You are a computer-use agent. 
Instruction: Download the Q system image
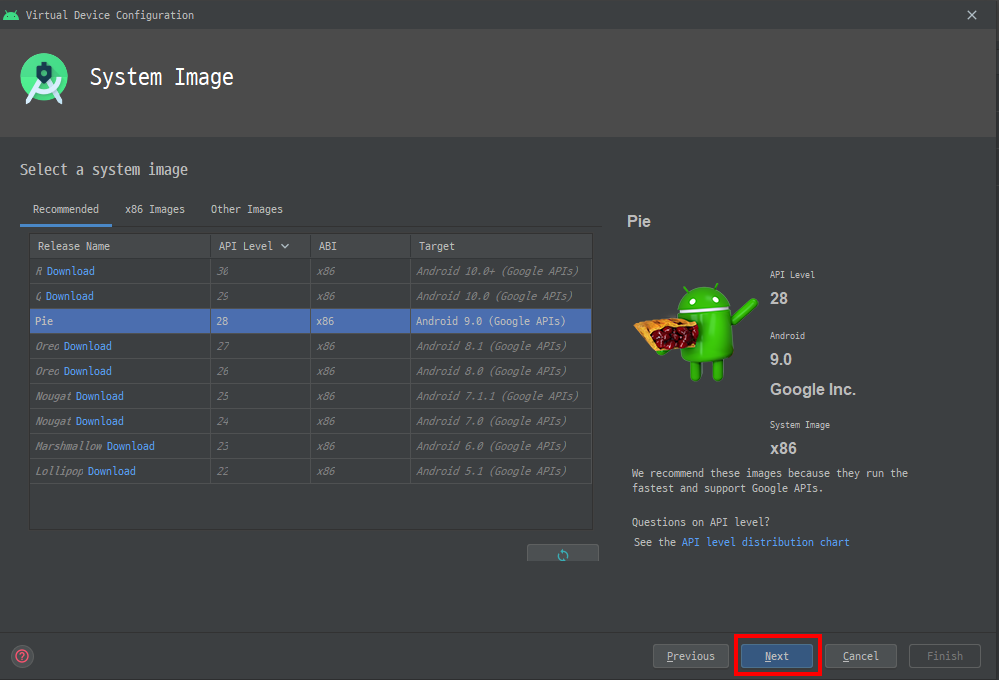[69, 296]
